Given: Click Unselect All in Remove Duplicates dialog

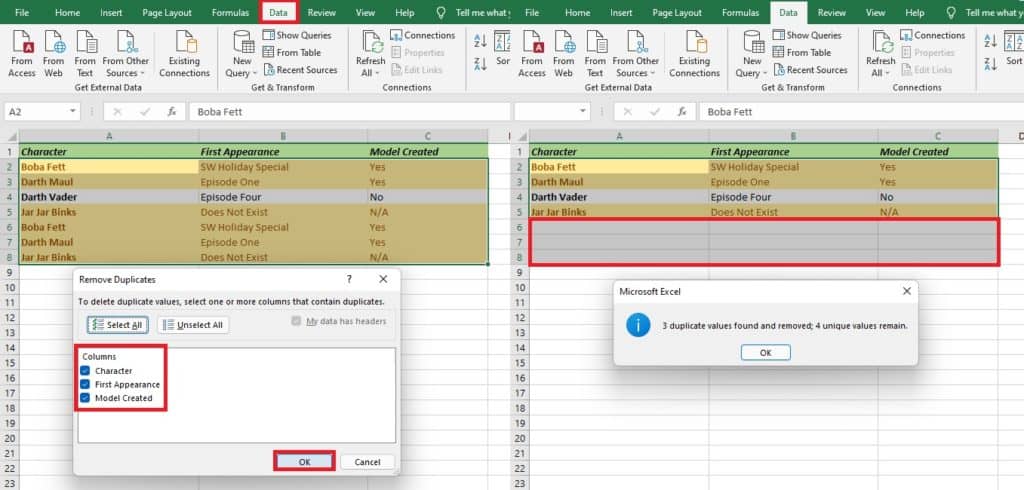Looking at the screenshot, I should (192, 325).
